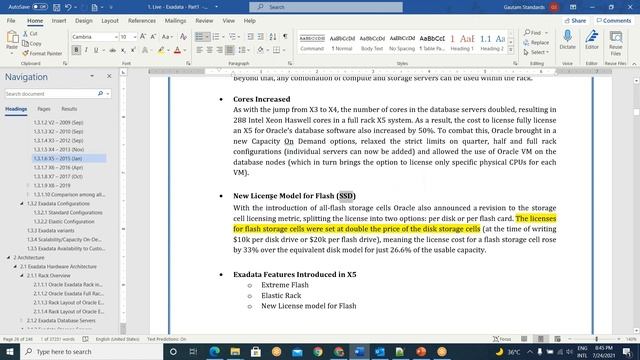Click the Multilevel List icon

pos(232,37)
